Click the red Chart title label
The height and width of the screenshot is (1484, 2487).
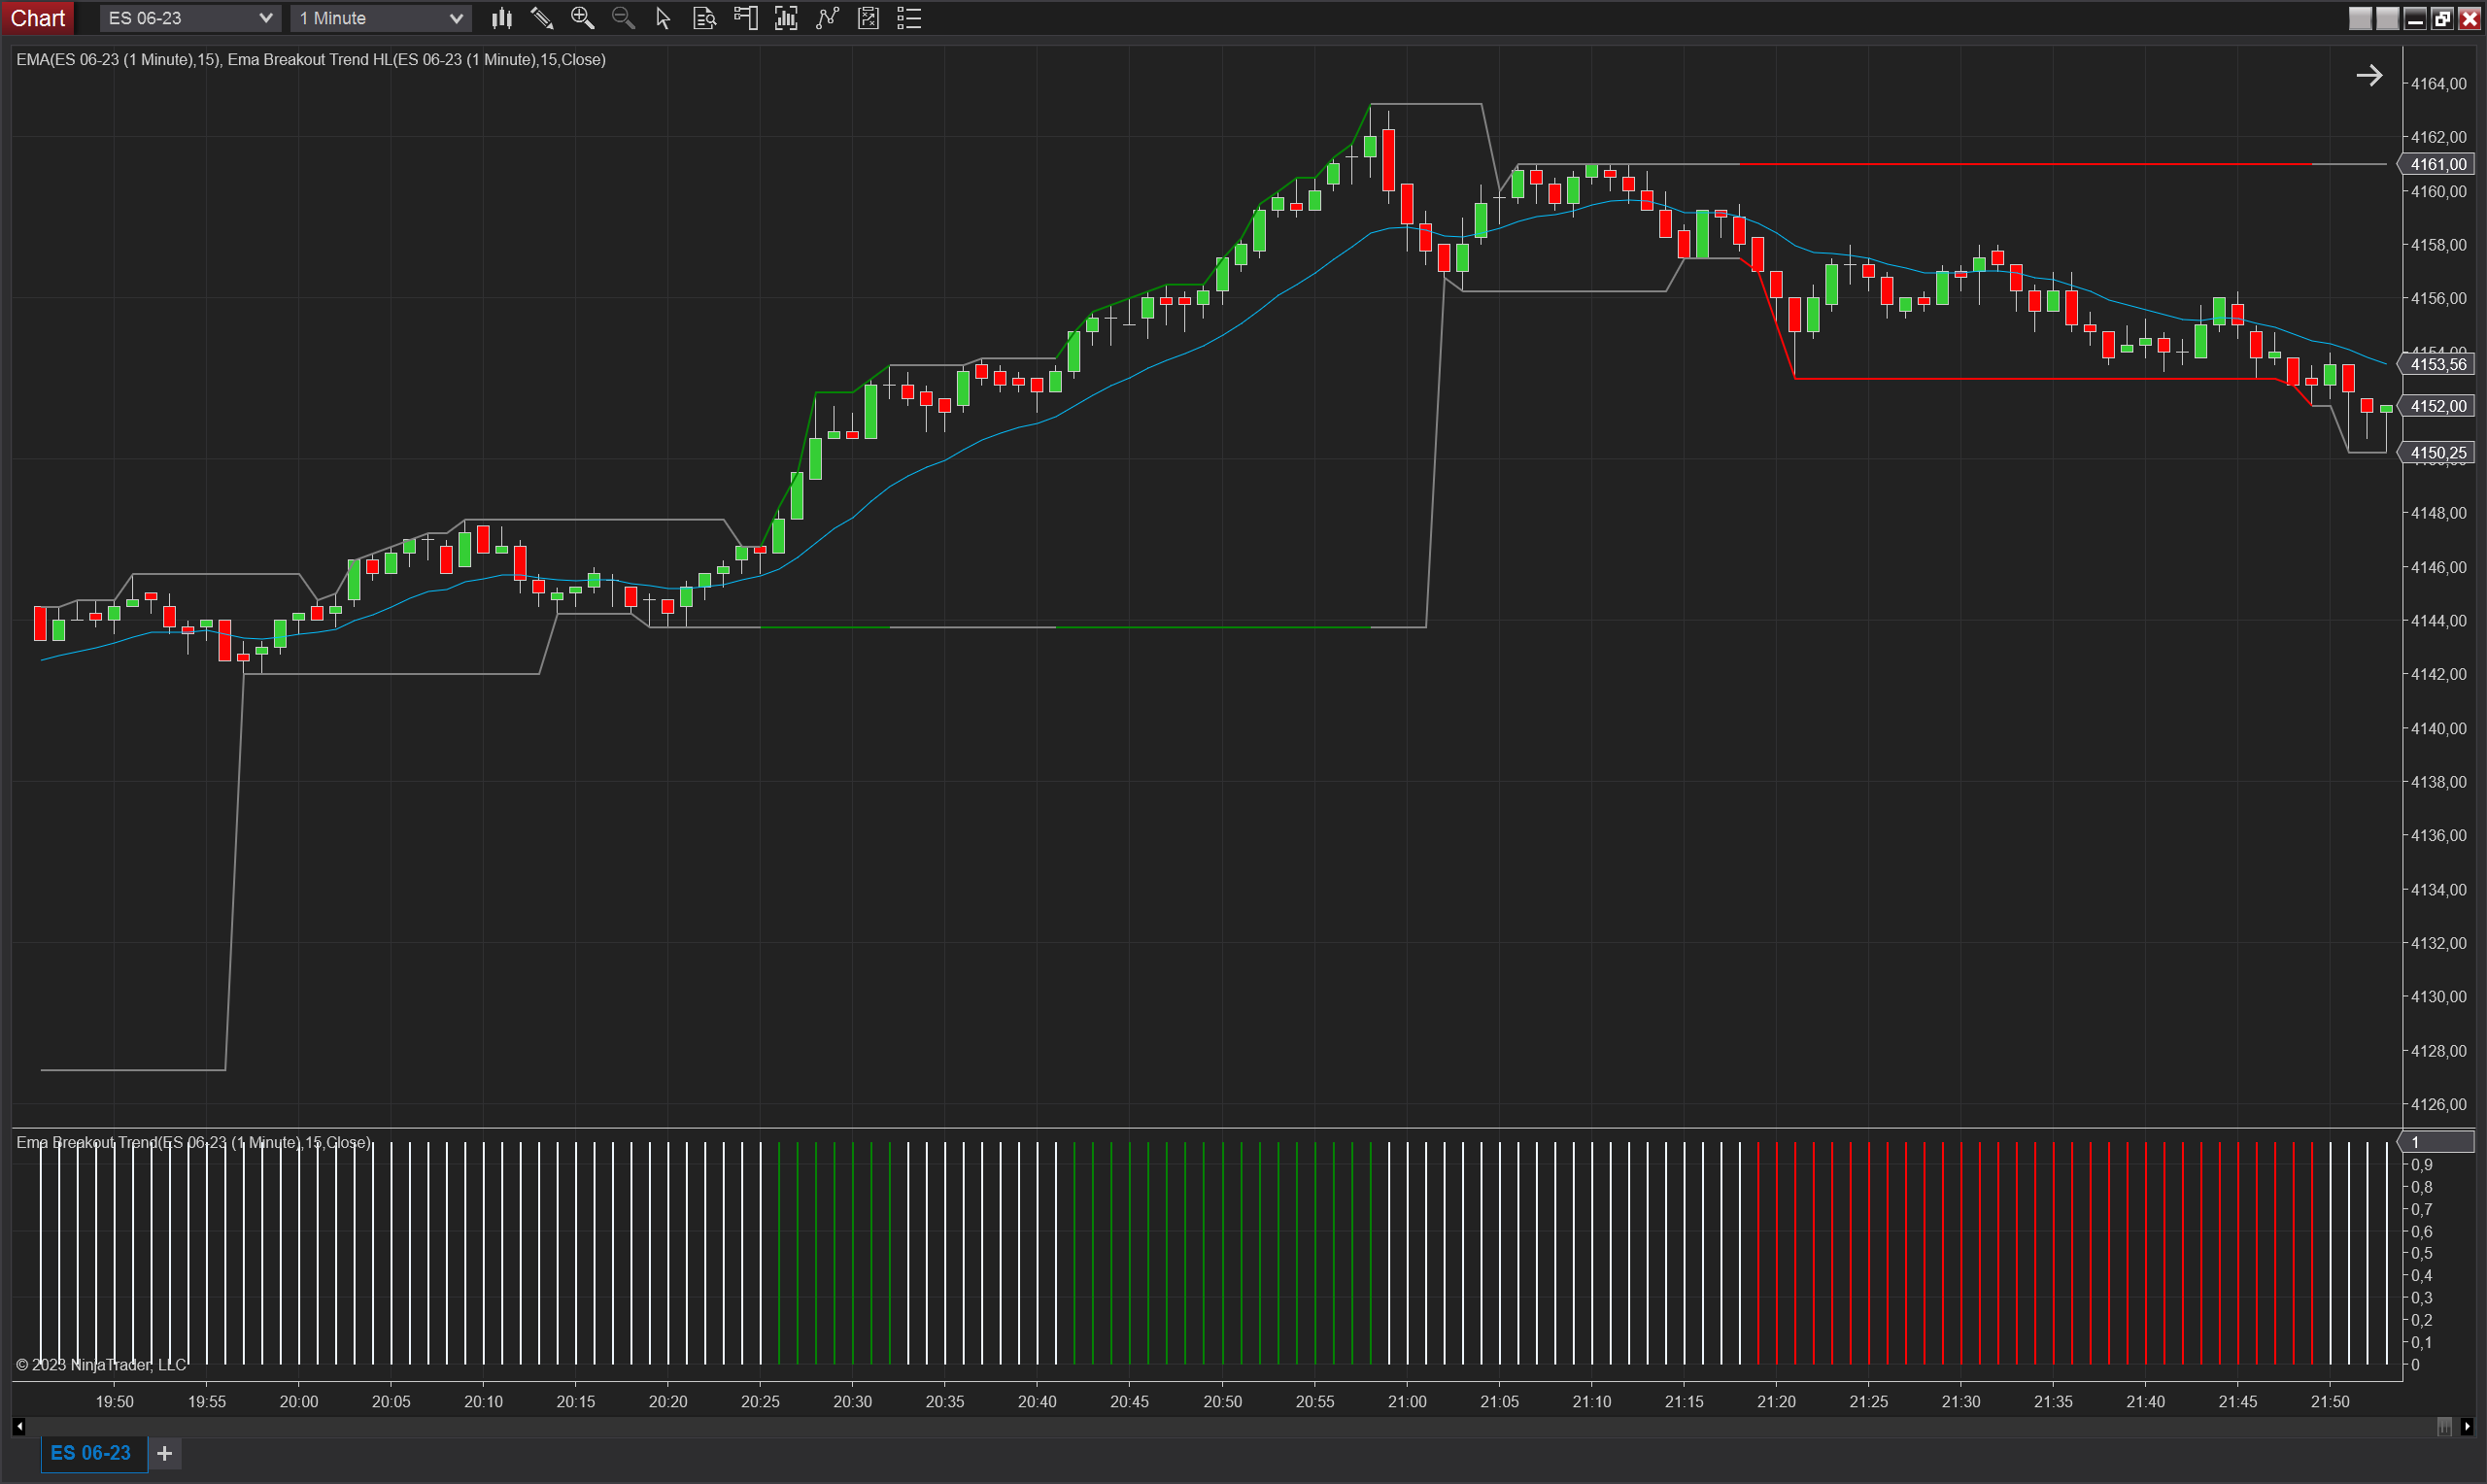[x=38, y=18]
